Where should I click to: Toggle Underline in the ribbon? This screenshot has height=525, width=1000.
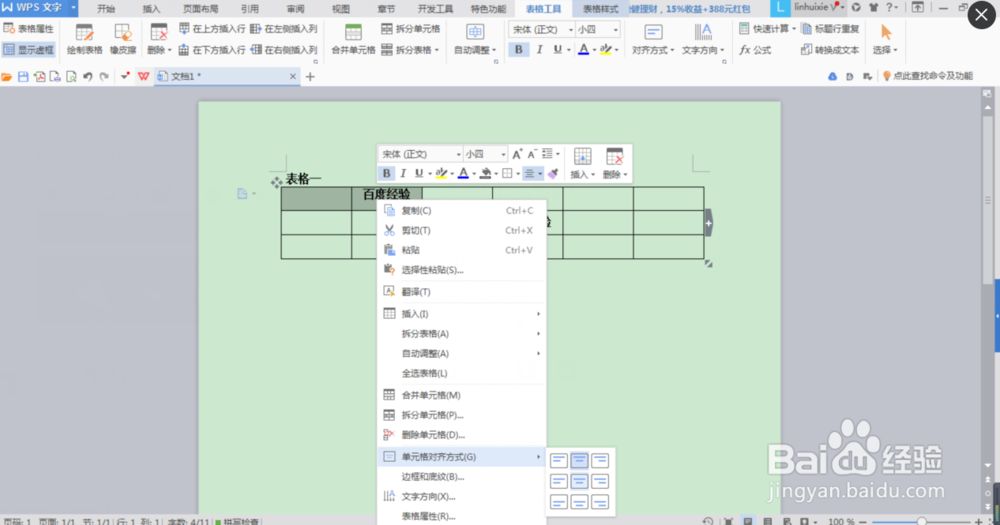pyautogui.click(x=557, y=49)
